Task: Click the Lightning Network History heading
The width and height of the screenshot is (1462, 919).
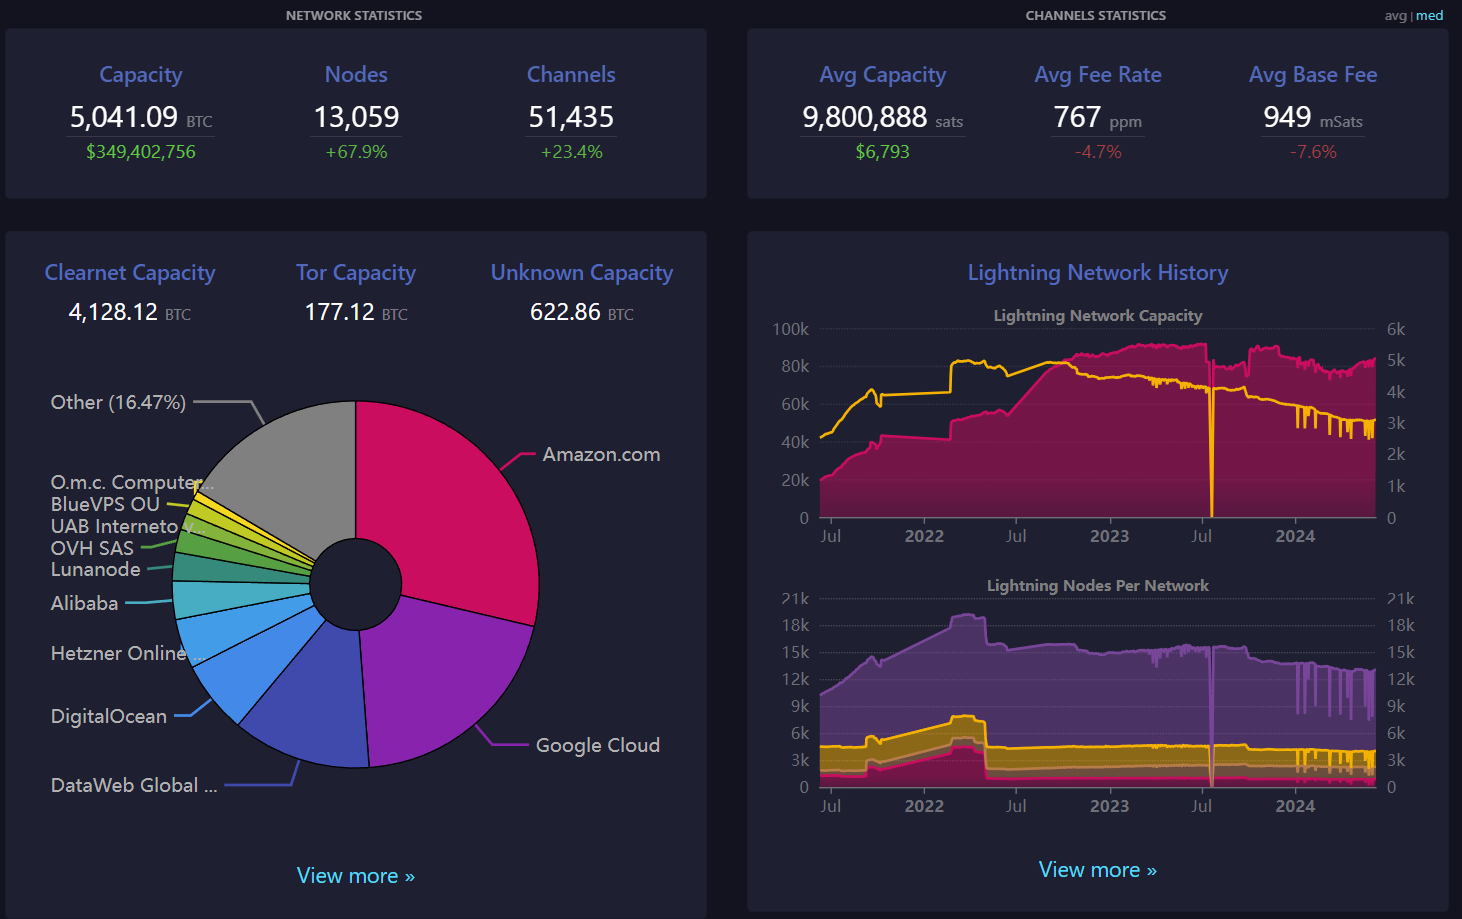Action: pos(1097,273)
